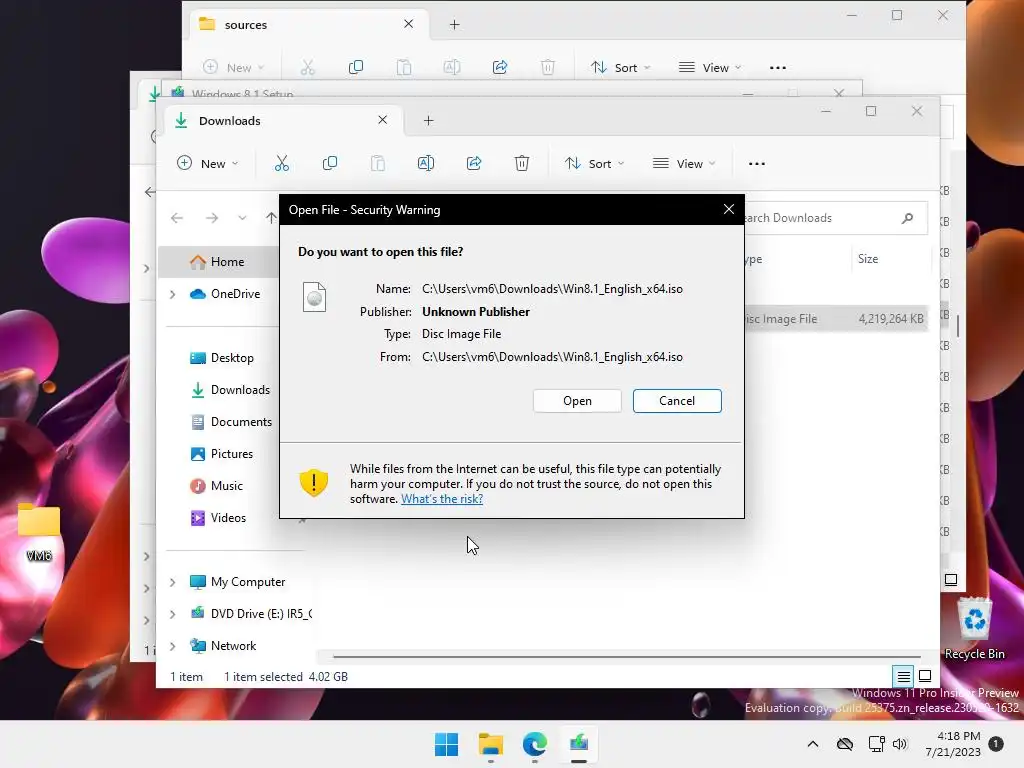Image resolution: width=1024 pixels, height=768 pixels.
Task: Open the View dropdown in sources window
Action: [710, 67]
